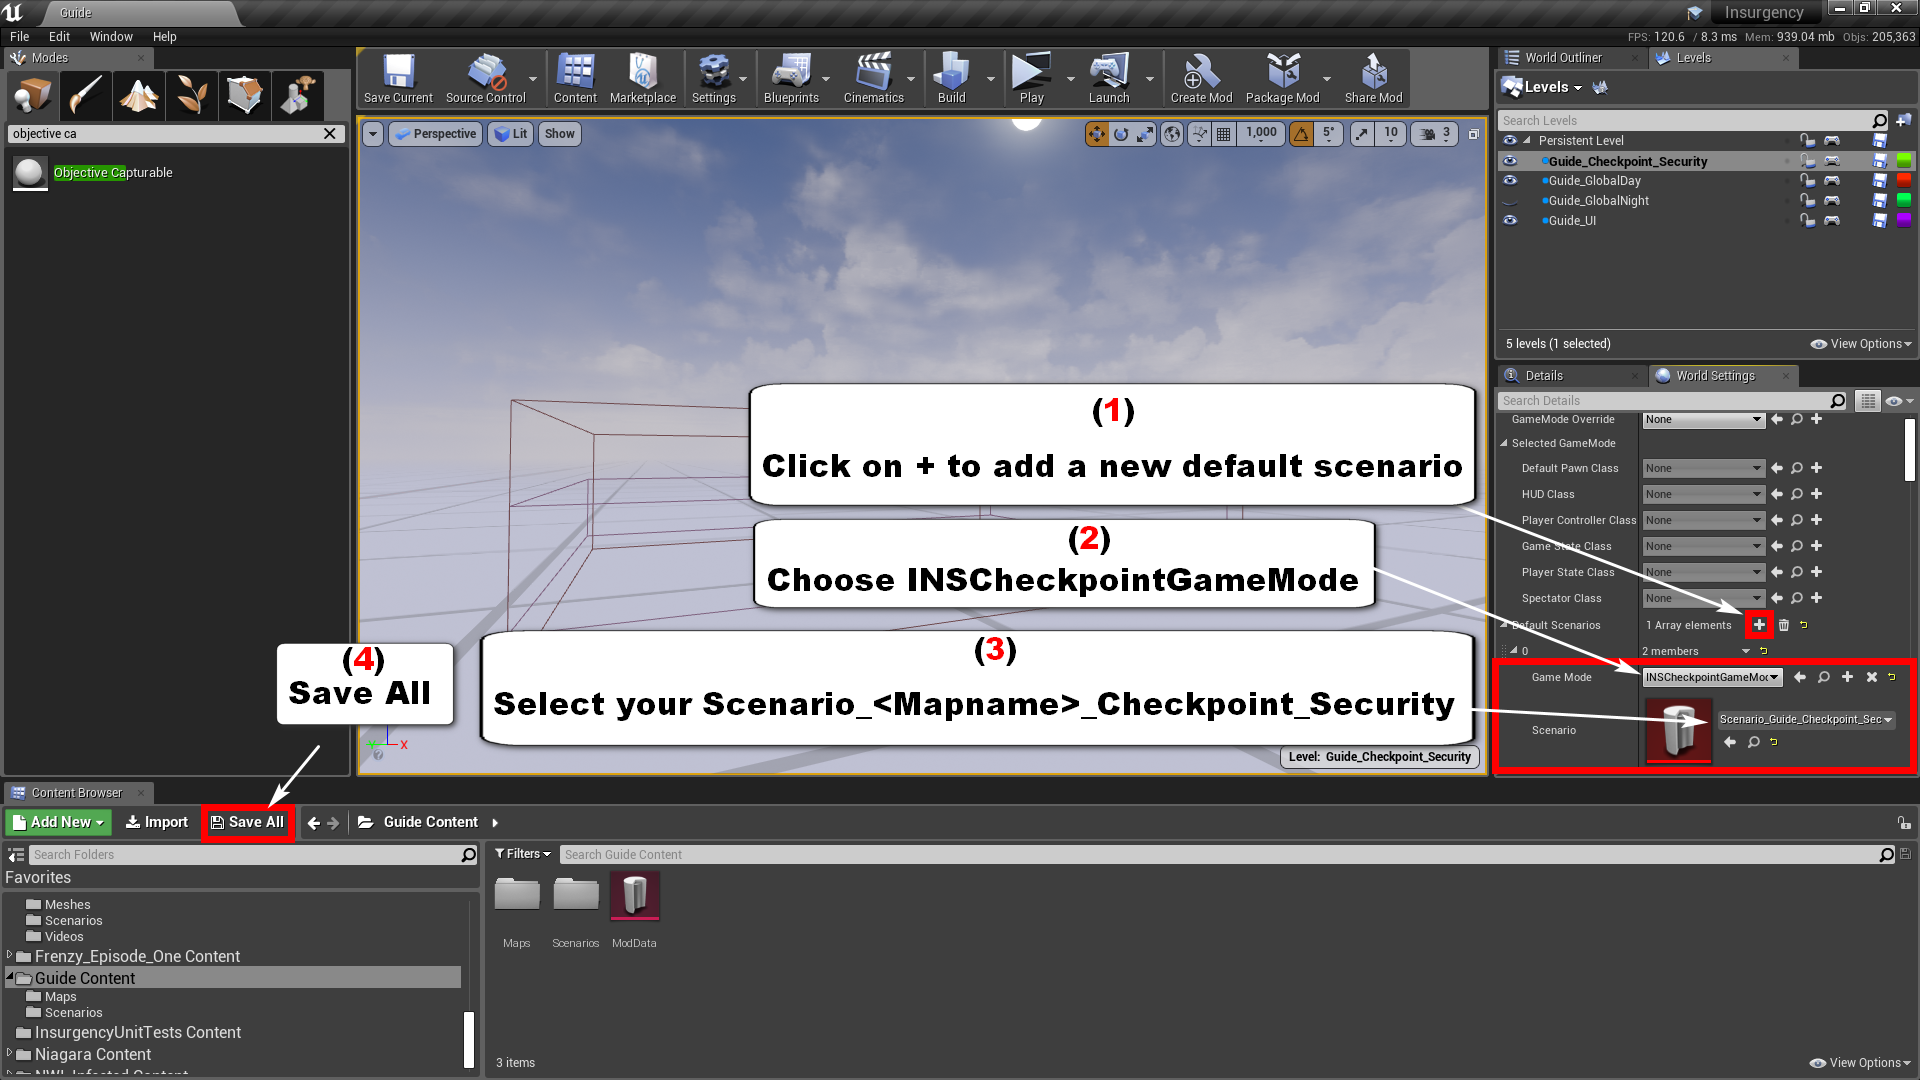Open Window menu

111,36
